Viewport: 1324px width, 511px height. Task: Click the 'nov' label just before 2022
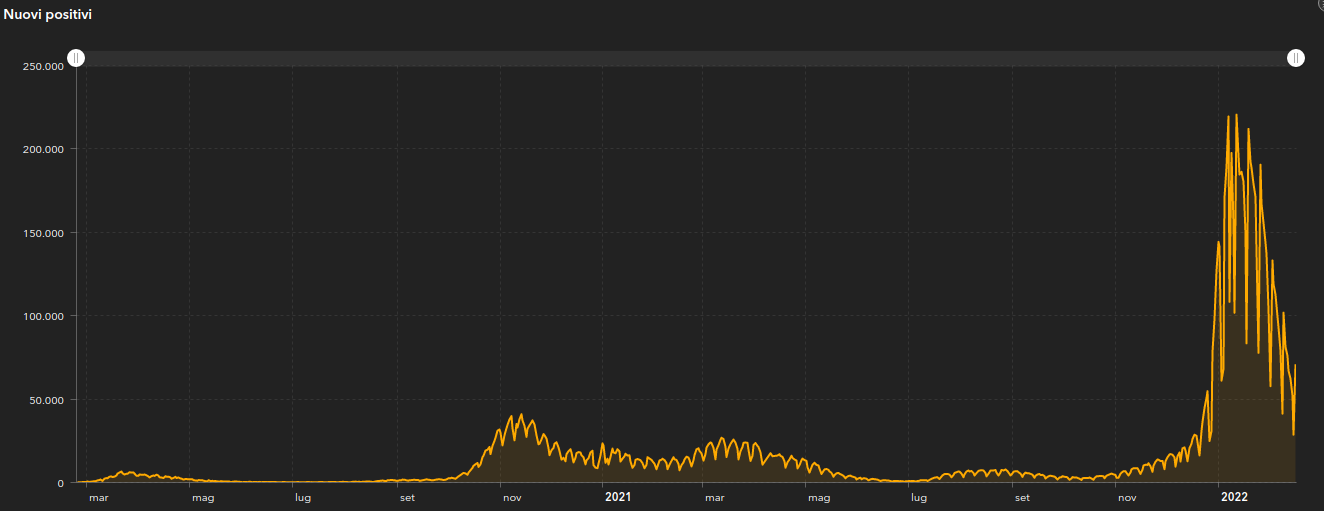click(1127, 497)
